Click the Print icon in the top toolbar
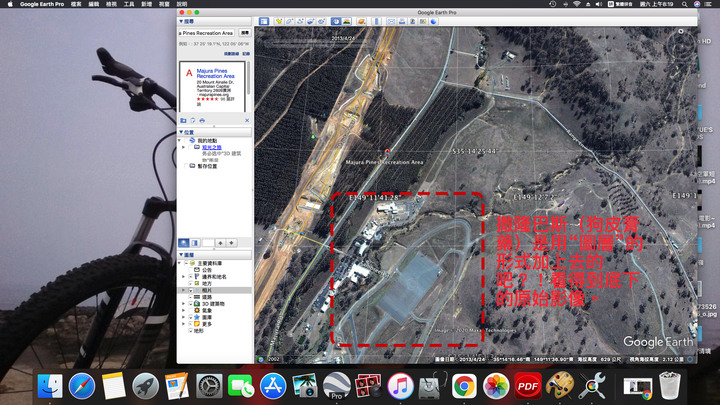 click(x=402, y=21)
